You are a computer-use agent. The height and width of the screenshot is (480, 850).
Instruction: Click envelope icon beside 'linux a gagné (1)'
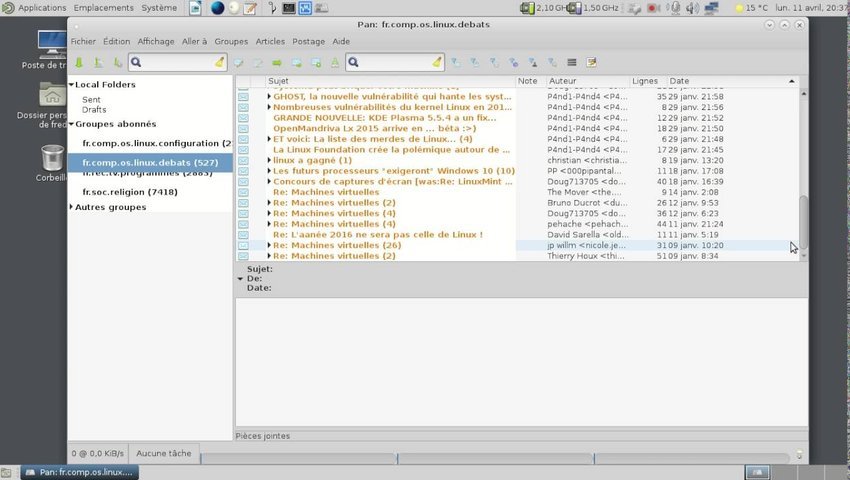pos(243,161)
